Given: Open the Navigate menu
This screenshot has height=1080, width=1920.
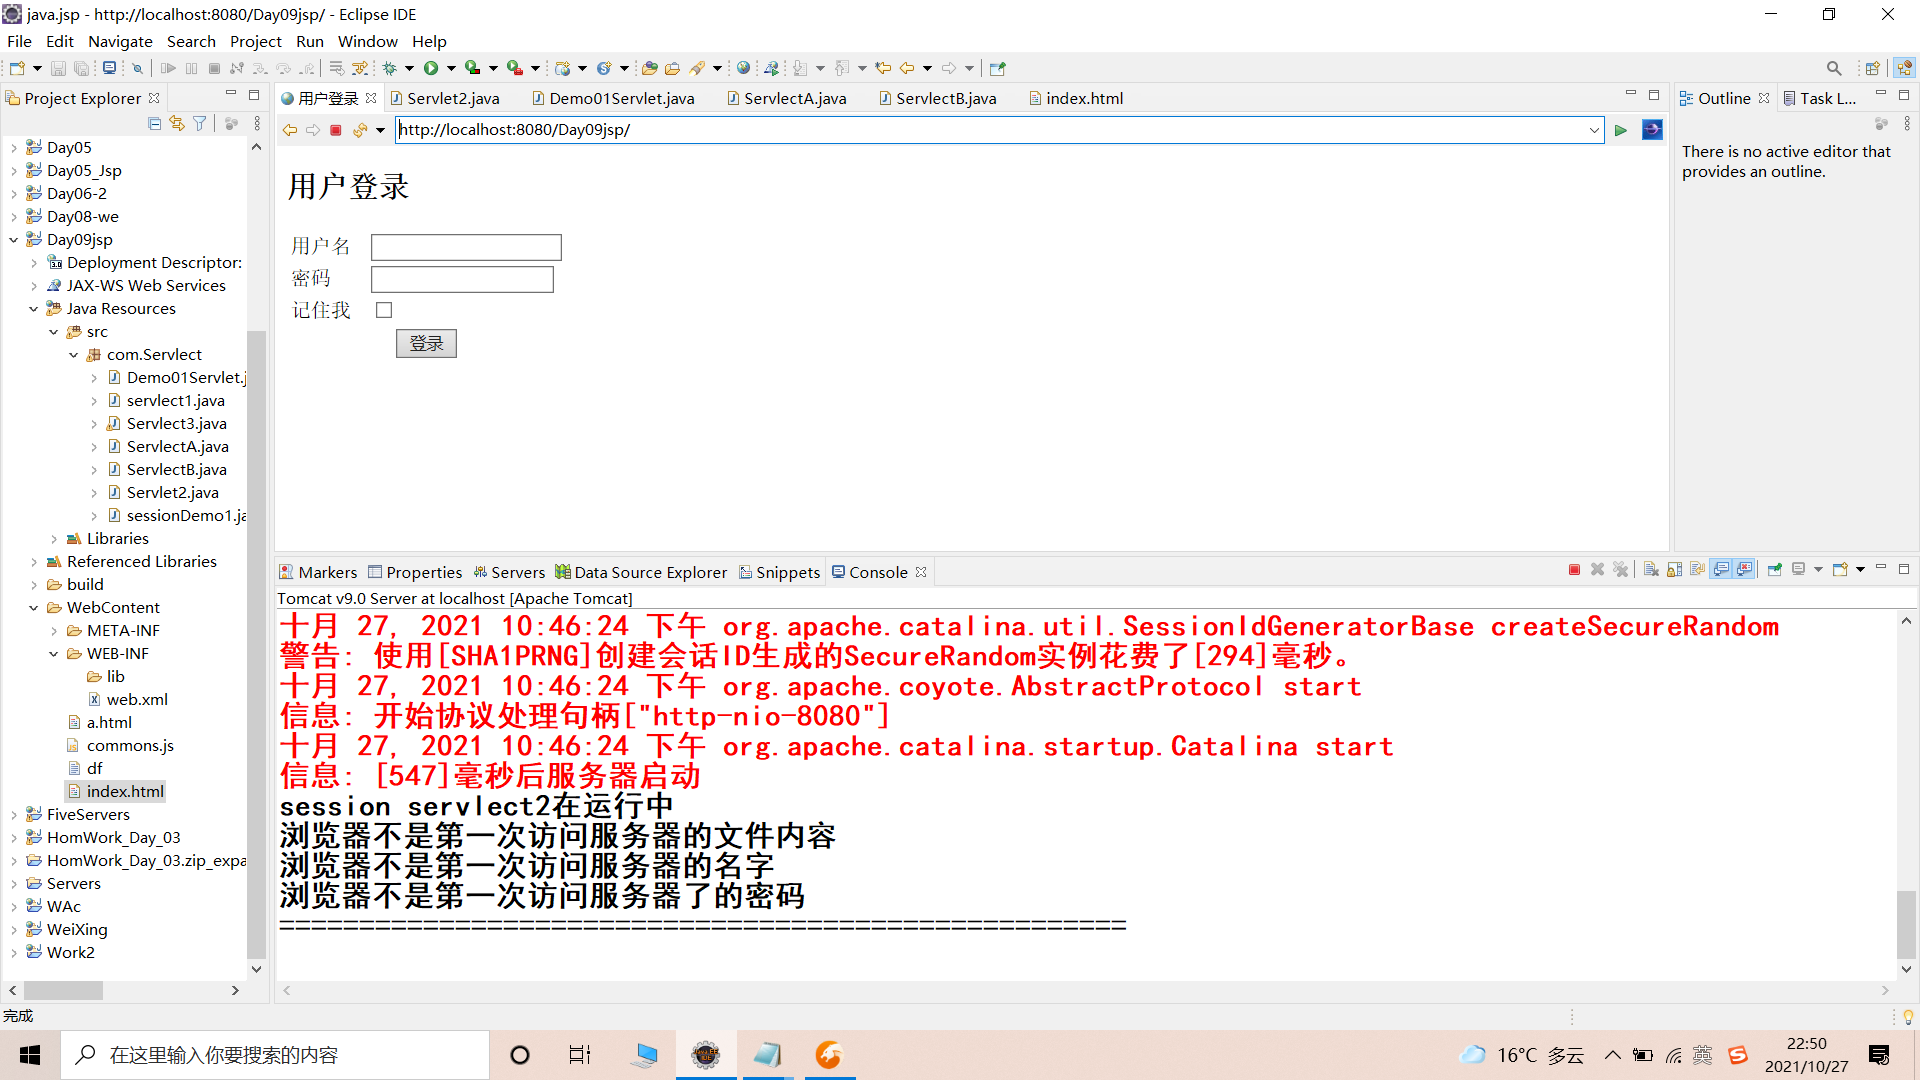Looking at the screenshot, I should click(x=120, y=41).
